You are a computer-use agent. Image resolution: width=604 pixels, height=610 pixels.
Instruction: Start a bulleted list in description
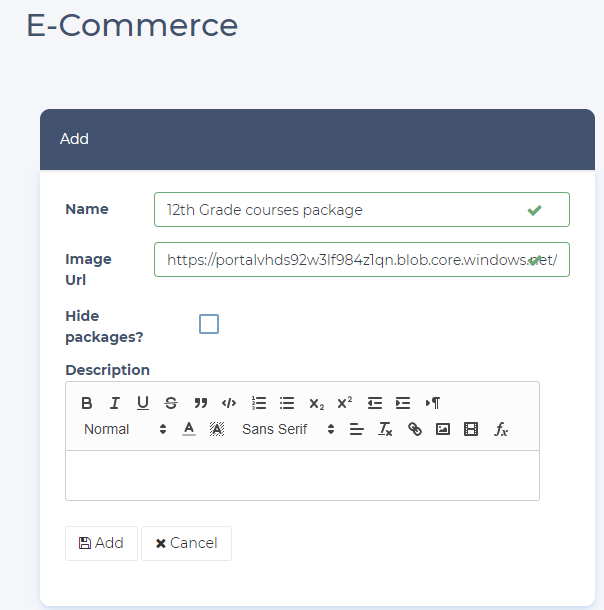pos(287,403)
